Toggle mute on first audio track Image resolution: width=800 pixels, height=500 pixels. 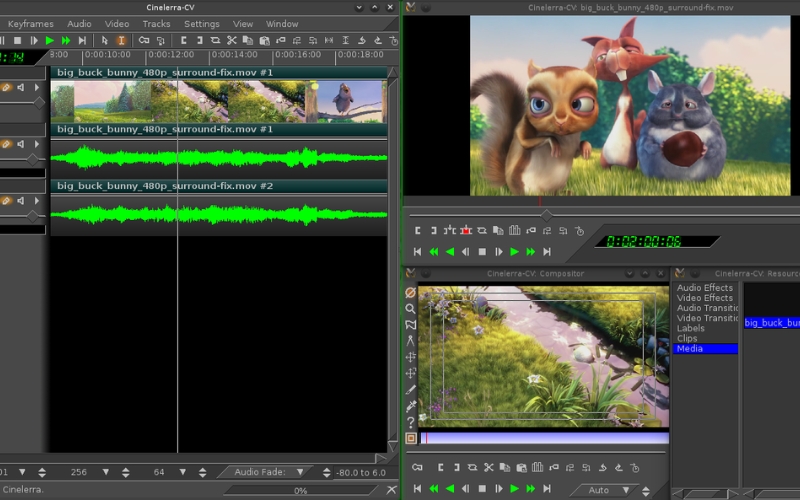[x=21, y=144]
